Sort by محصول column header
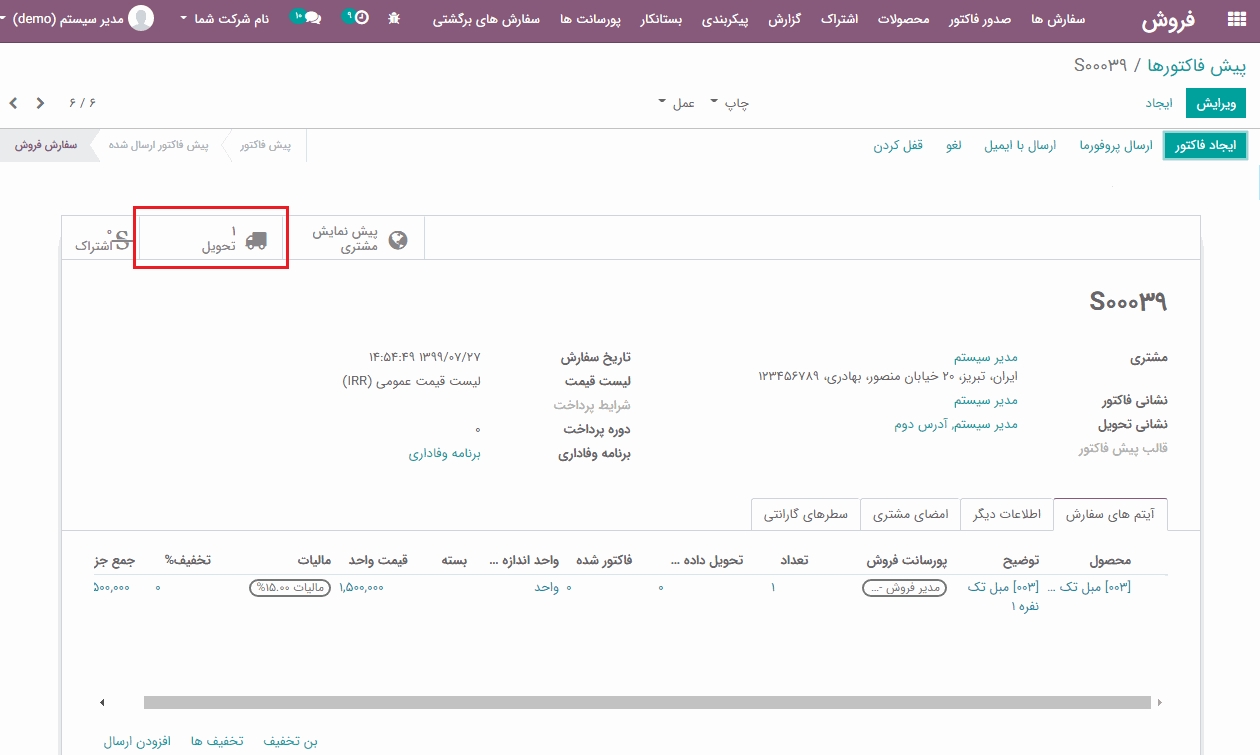This screenshot has height=755, width=1260. pyautogui.click(x=1110, y=560)
